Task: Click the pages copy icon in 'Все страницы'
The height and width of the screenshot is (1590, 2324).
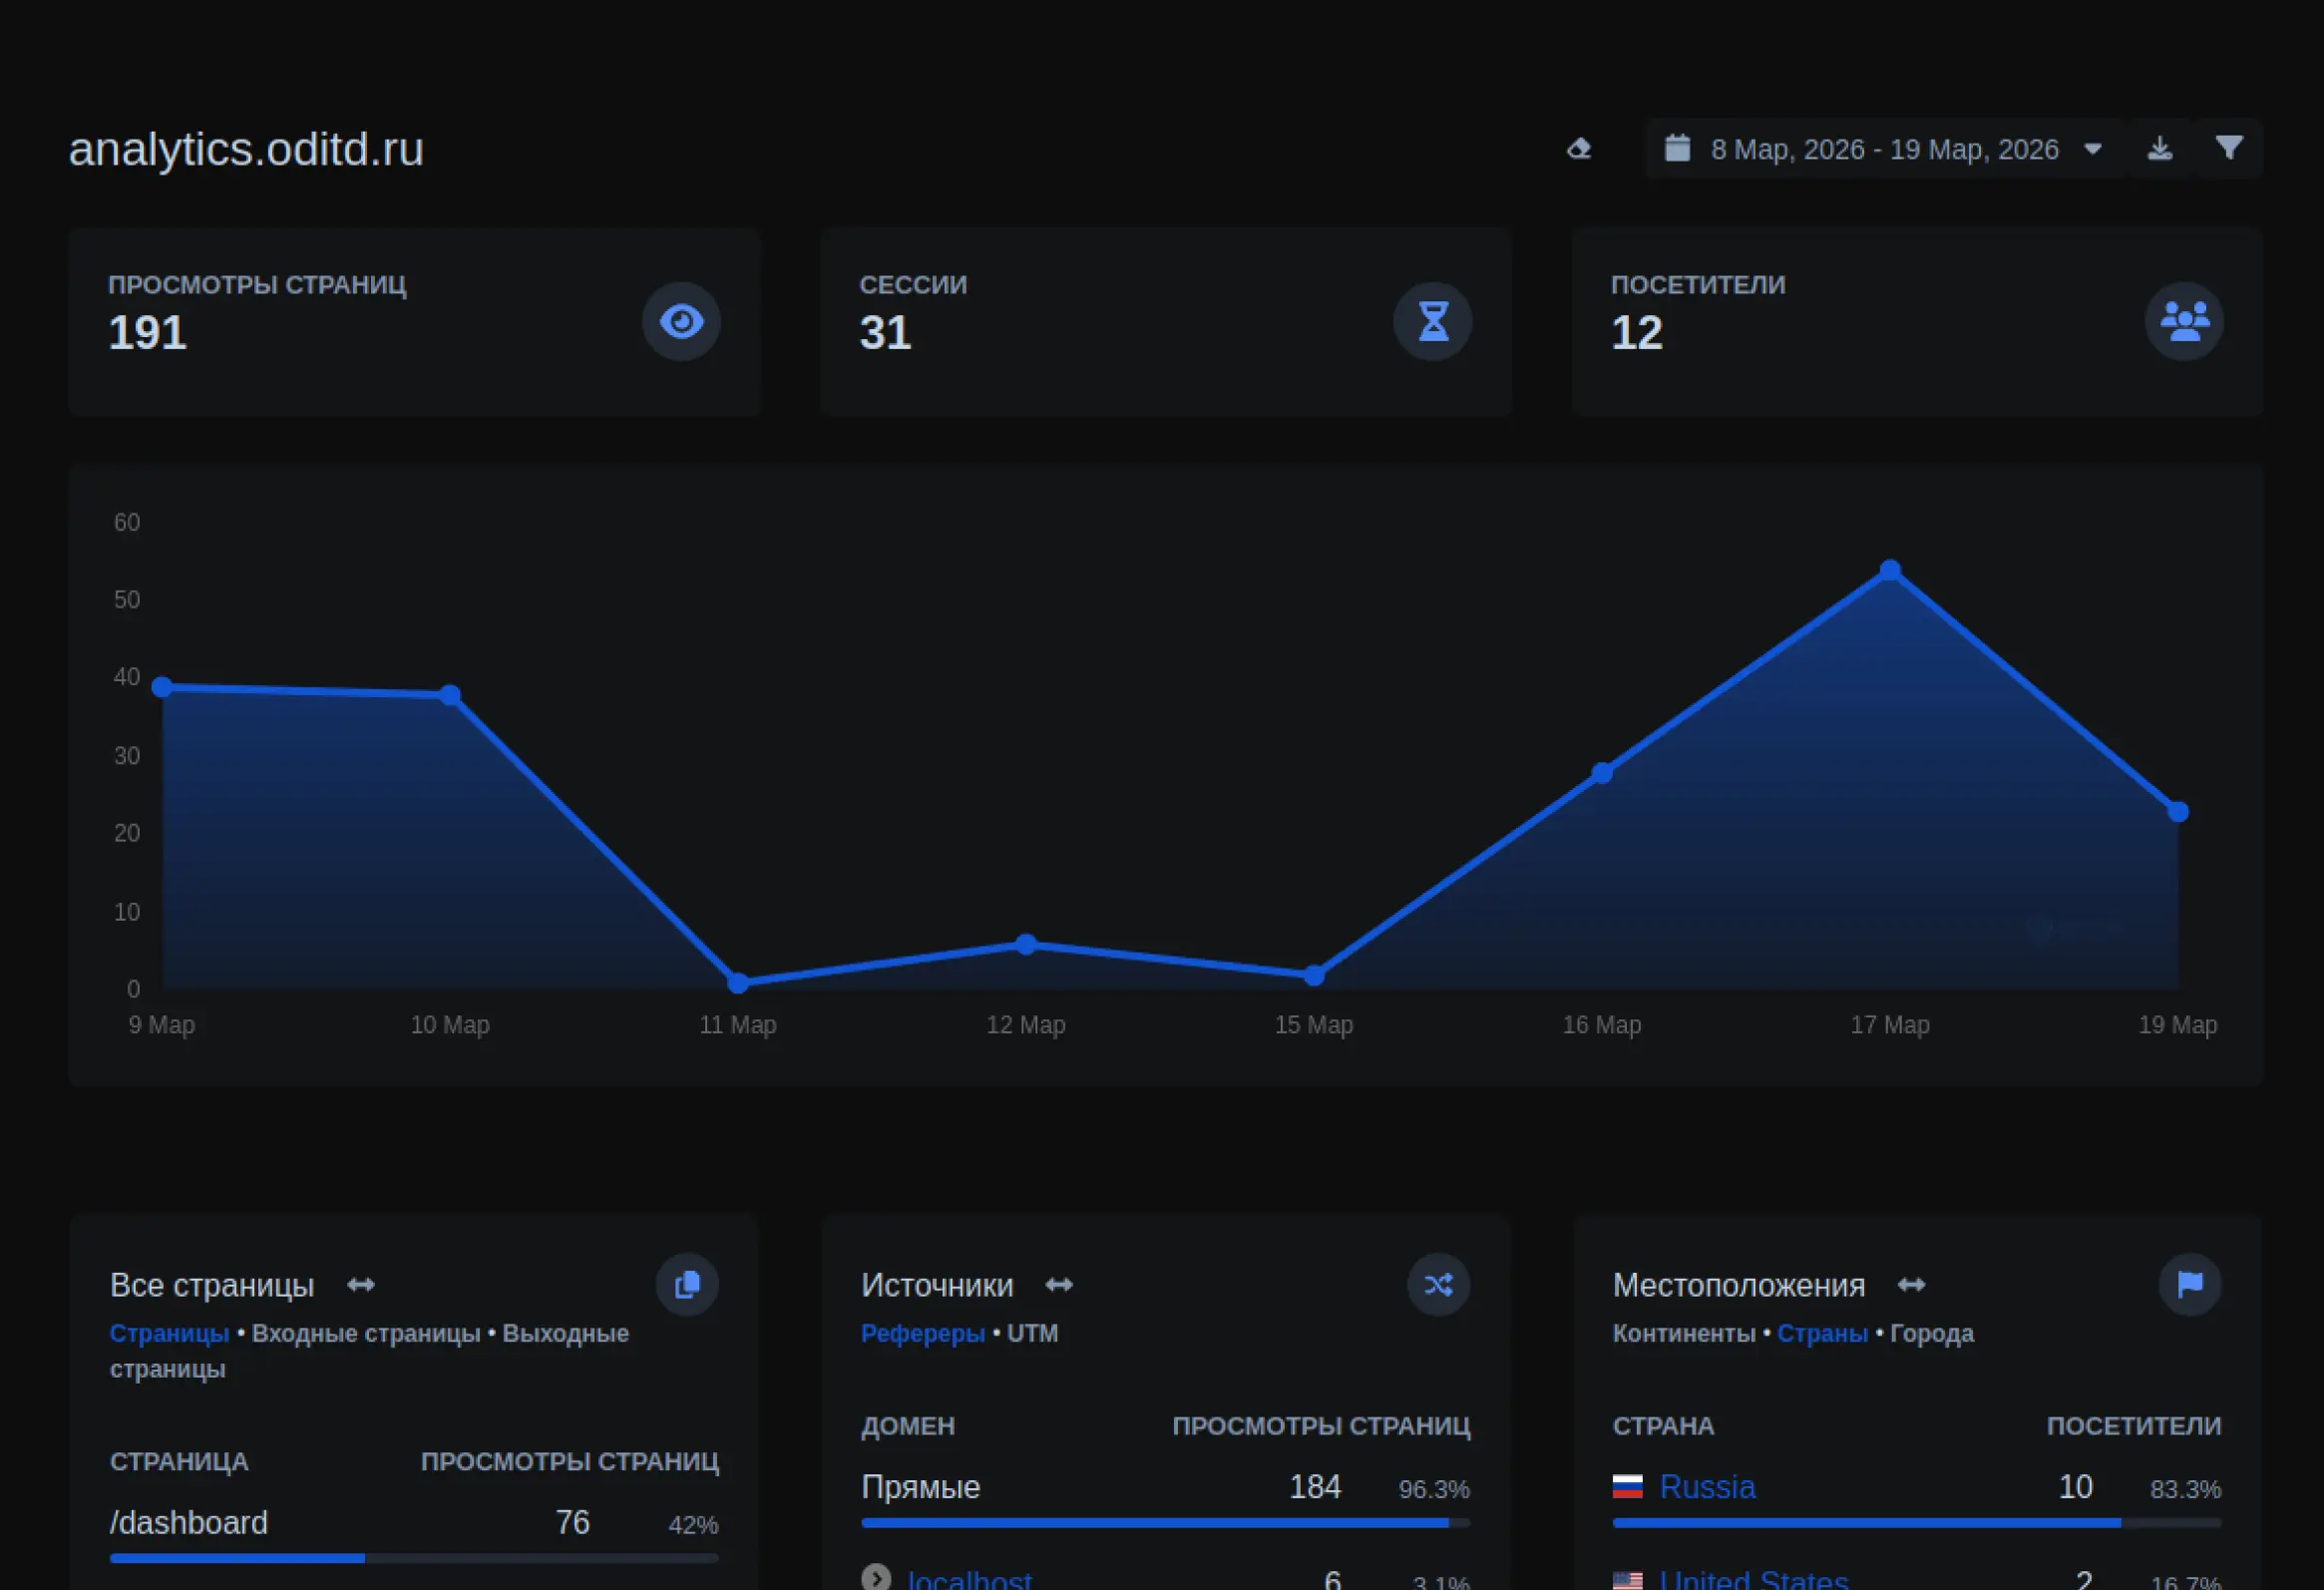Action: point(687,1284)
